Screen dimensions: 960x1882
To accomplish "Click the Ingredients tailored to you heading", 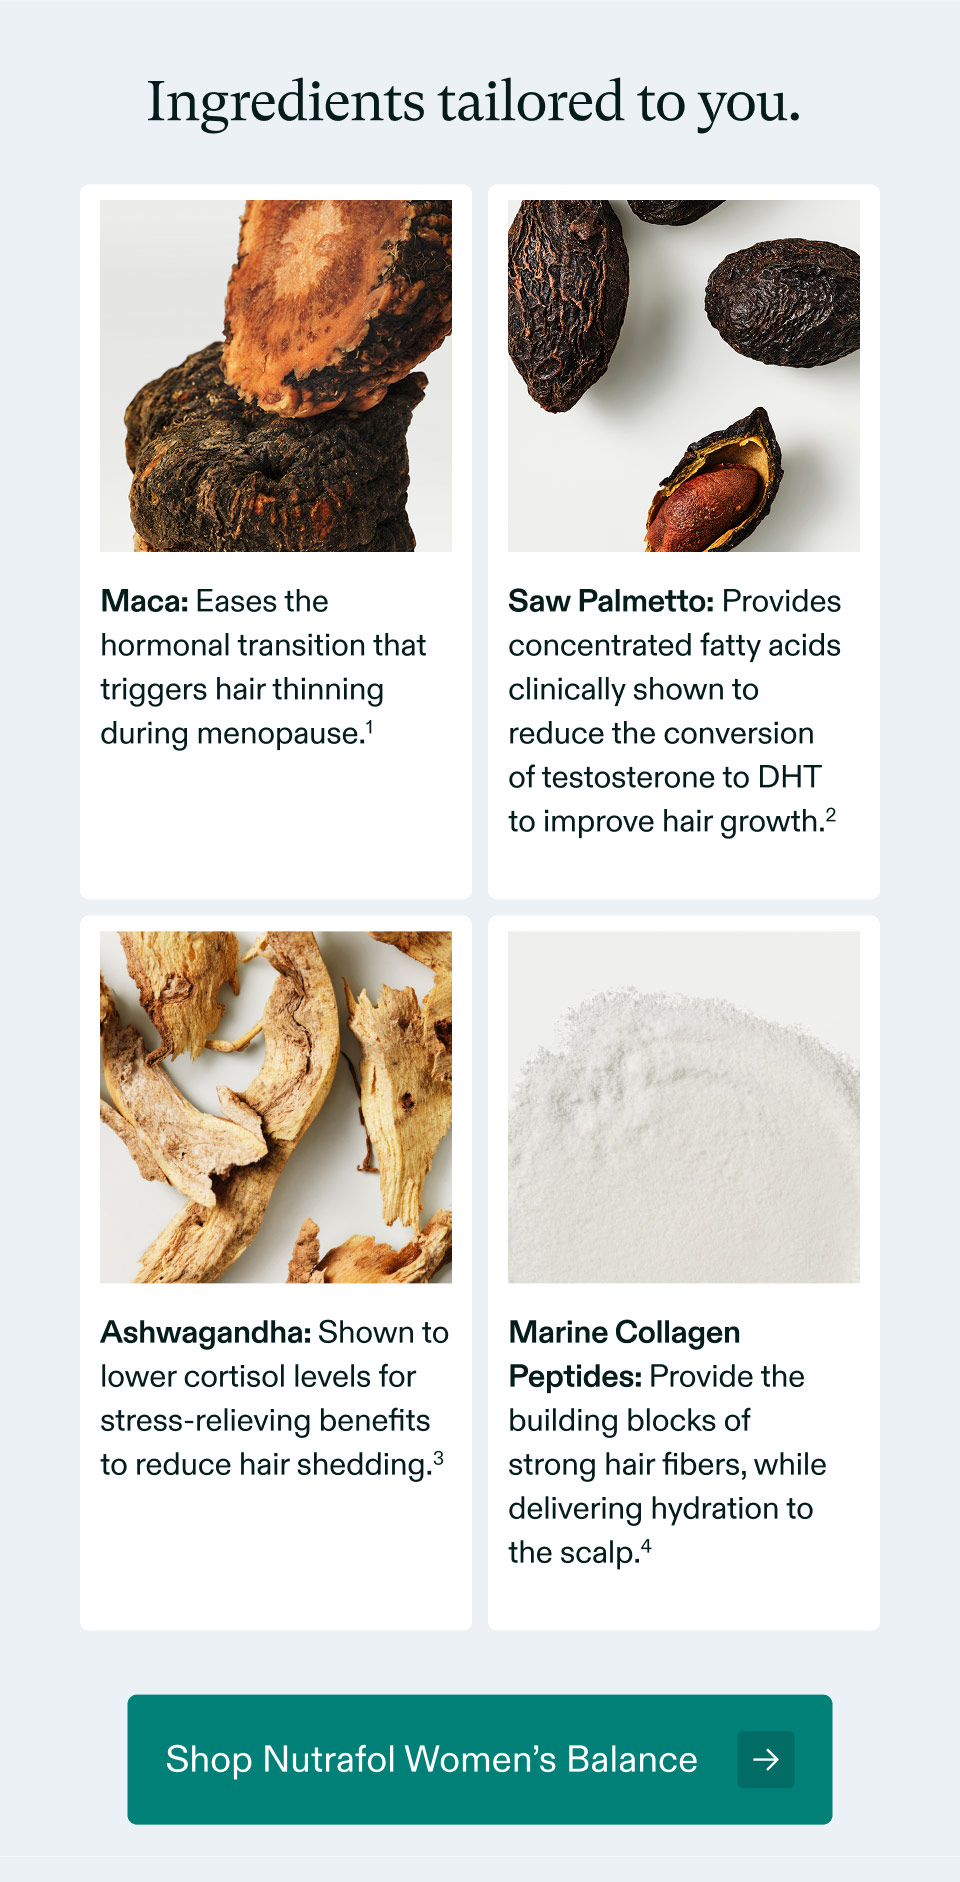I will [x=474, y=103].
